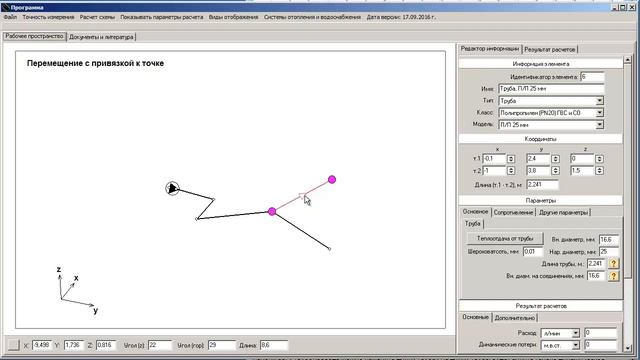Select the pump symbol at the pipeline start
The image size is (640, 360).
(x=172, y=188)
